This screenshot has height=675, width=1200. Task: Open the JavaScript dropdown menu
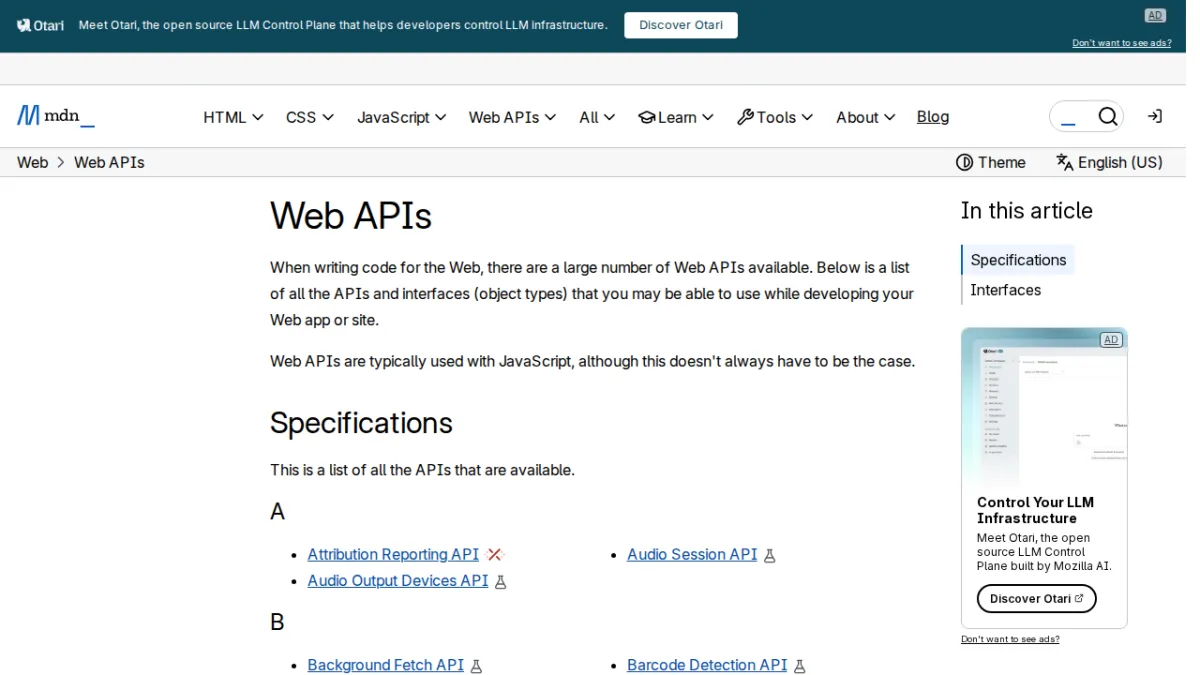point(402,117)
